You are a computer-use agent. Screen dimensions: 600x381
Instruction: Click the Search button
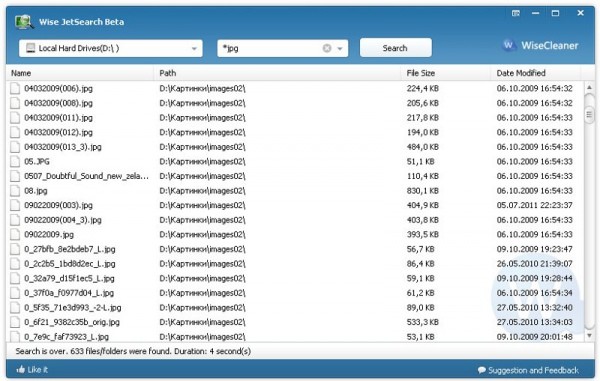pyautogui.click(x=396, y=48)
